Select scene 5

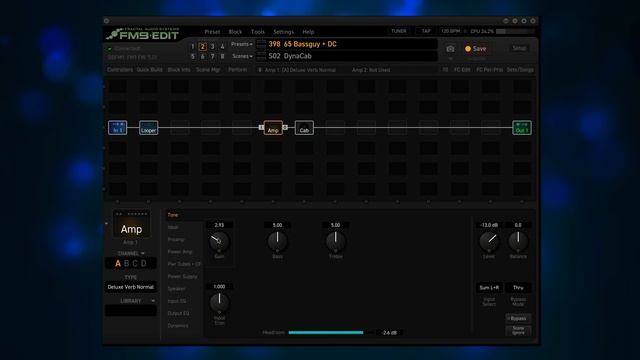coord(193,56)
